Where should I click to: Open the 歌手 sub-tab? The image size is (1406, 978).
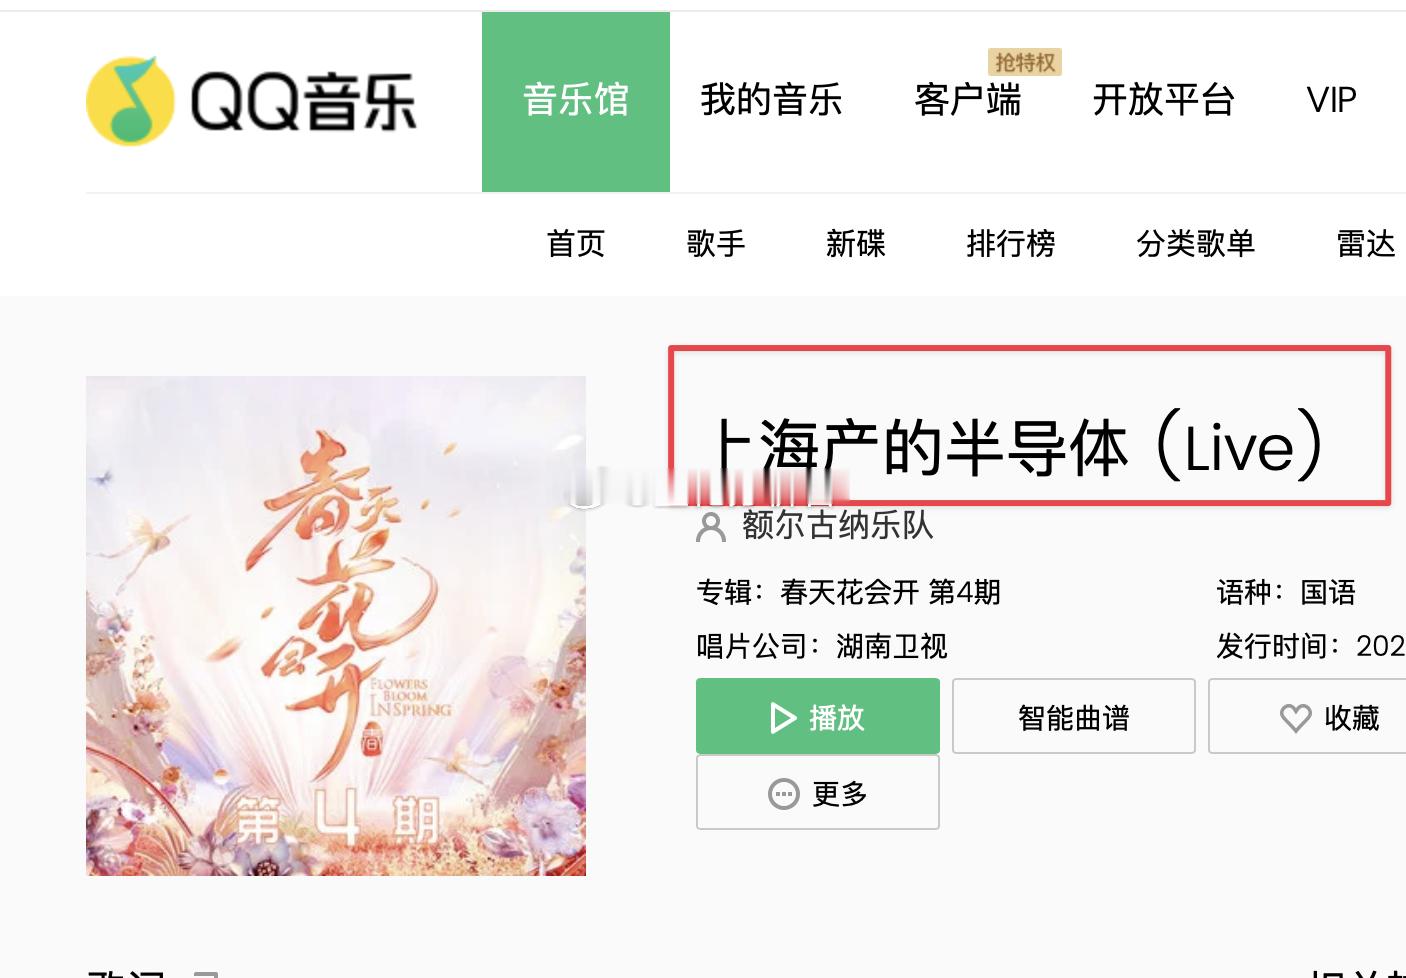pos(716,243)
